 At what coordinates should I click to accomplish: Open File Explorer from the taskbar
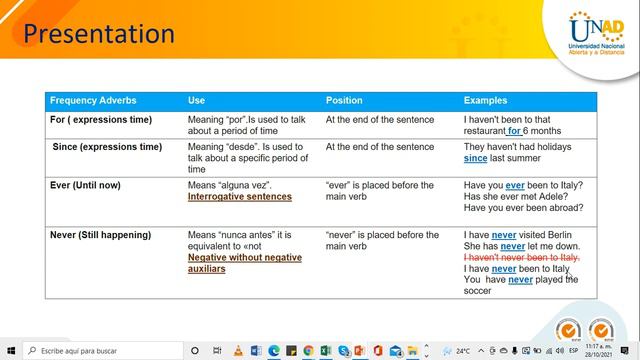(413, 351)
